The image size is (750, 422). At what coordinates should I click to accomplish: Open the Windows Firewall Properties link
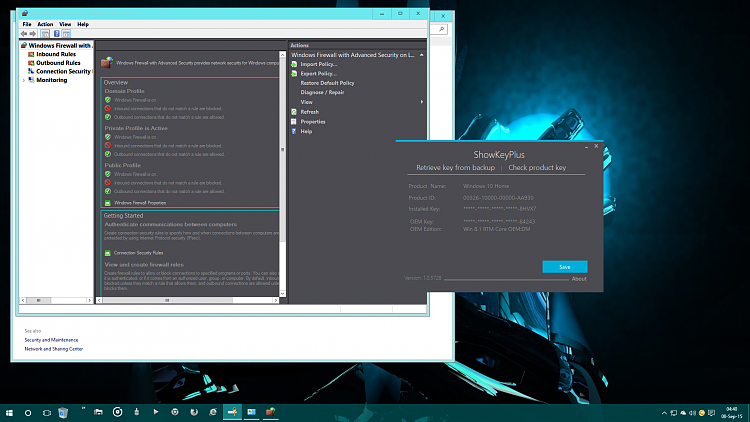point(140,203)
